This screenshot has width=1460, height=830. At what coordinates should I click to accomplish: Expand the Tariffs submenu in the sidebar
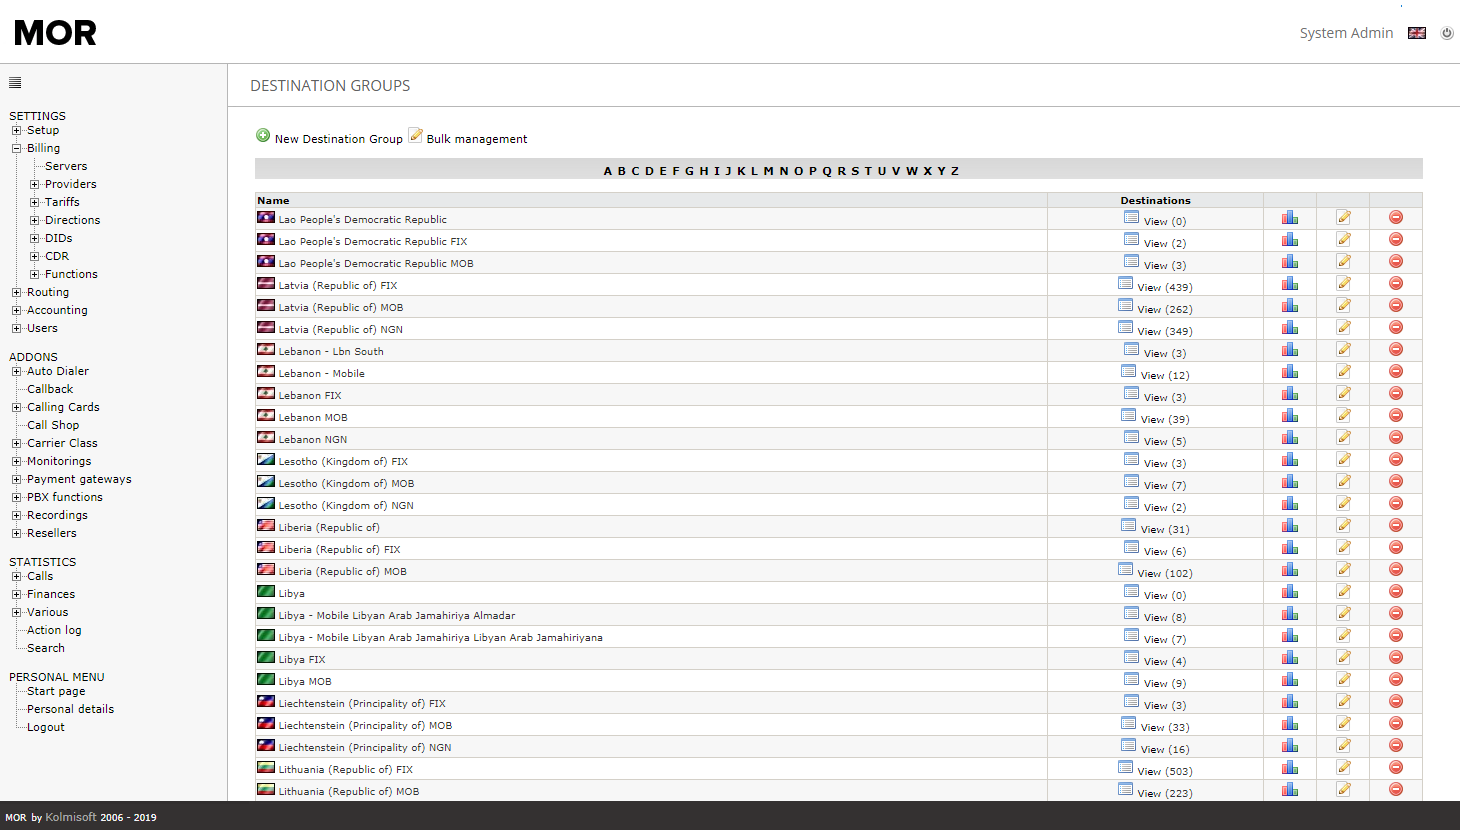click(x=34, y=202)
